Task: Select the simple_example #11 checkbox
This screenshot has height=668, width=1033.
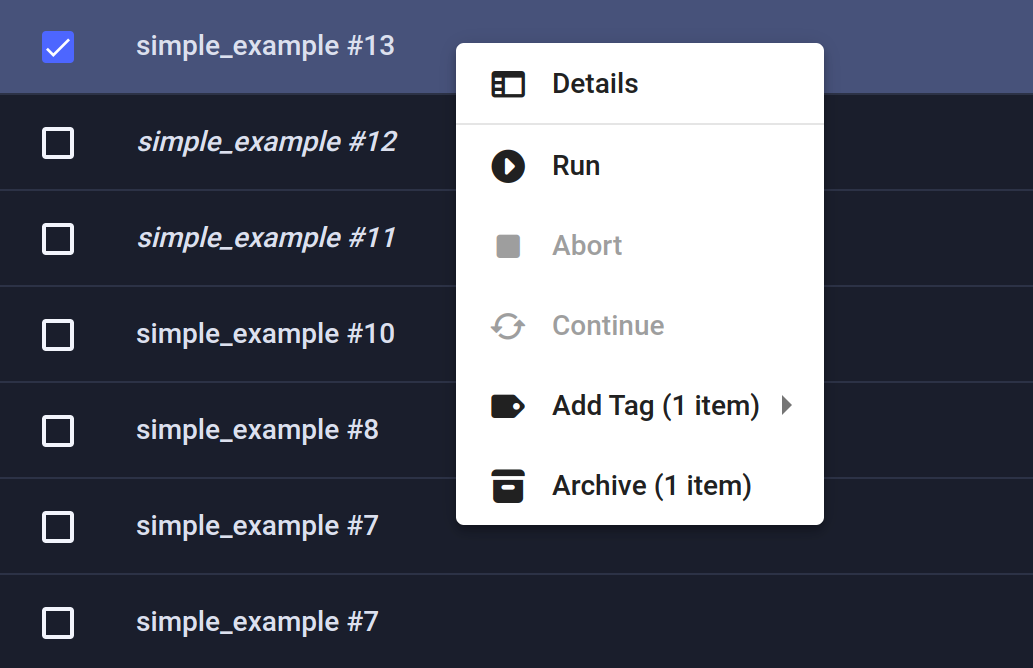Action: (x=58, y=239)
